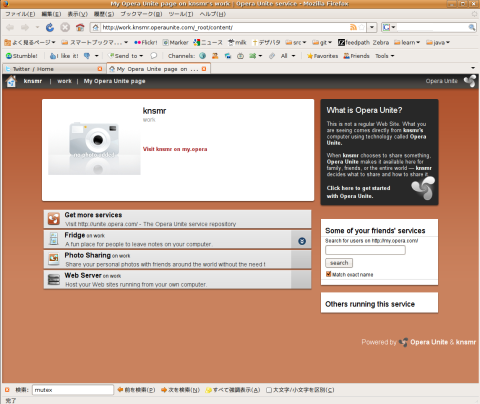Go to the Firefox home page icon

(x=80, y=27)
